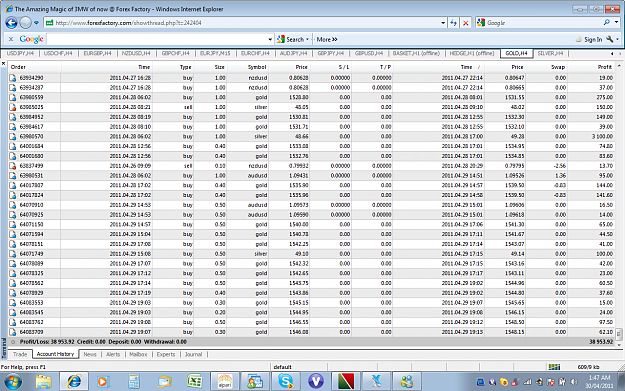Expand the address bar URL dropdown
The height and width of the screenshot is (391, 625).
443,23
